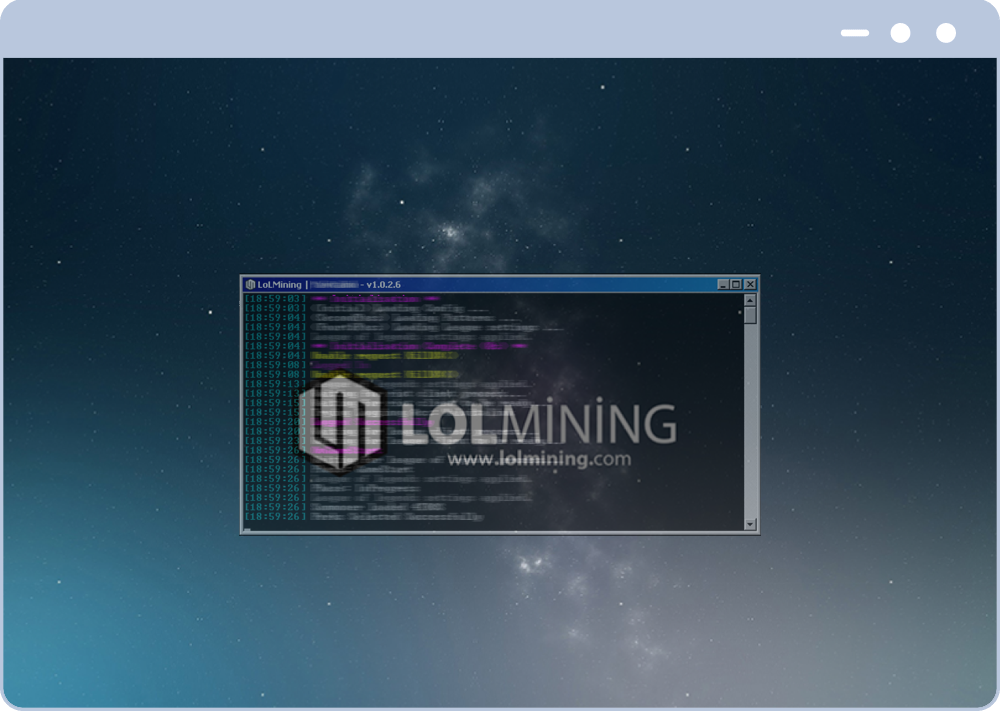1000x712 pixels.
Task: Click the console scrollbar down arrow
Action: point(750,524)
